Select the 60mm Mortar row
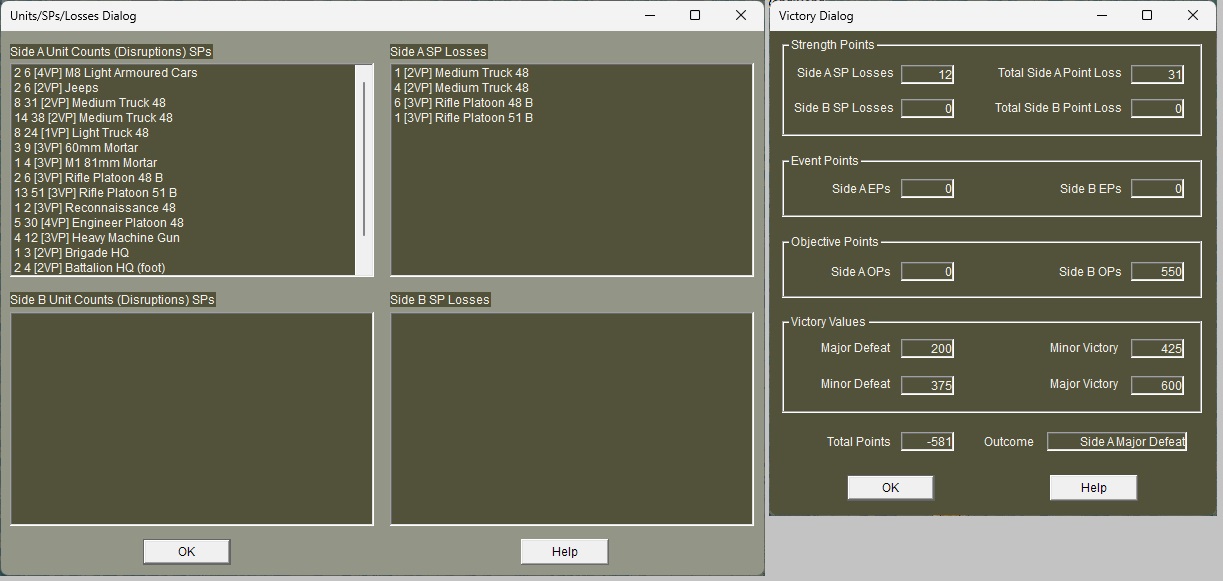 (x=184, y=148)
